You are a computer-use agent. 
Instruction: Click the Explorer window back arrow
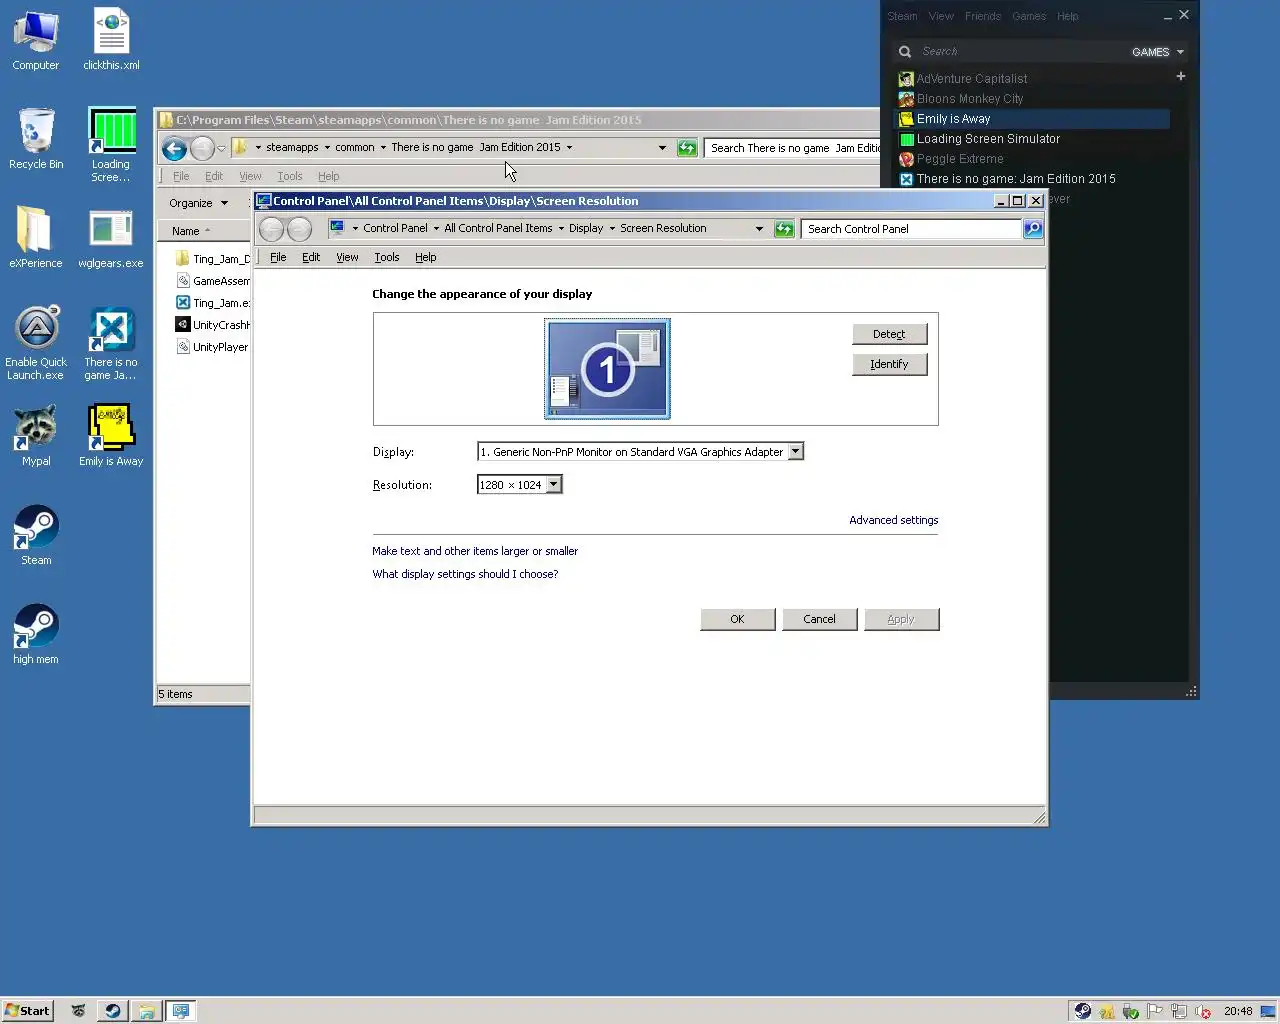[x=174, y=149]
